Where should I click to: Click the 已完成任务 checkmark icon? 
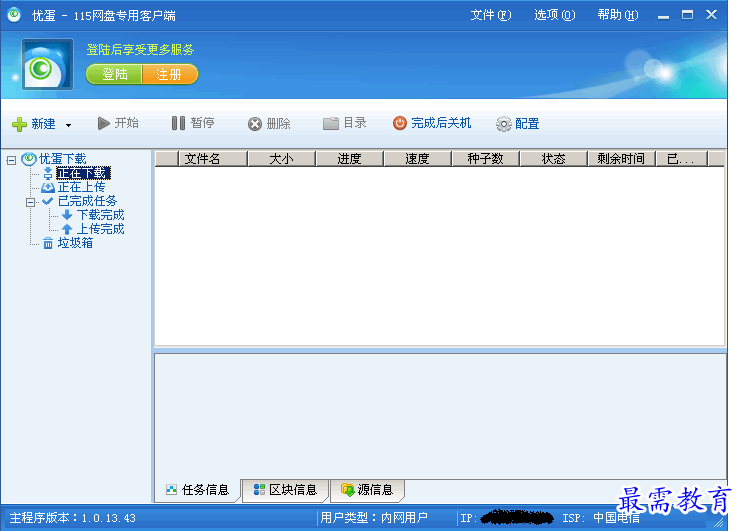pos(47,201)
